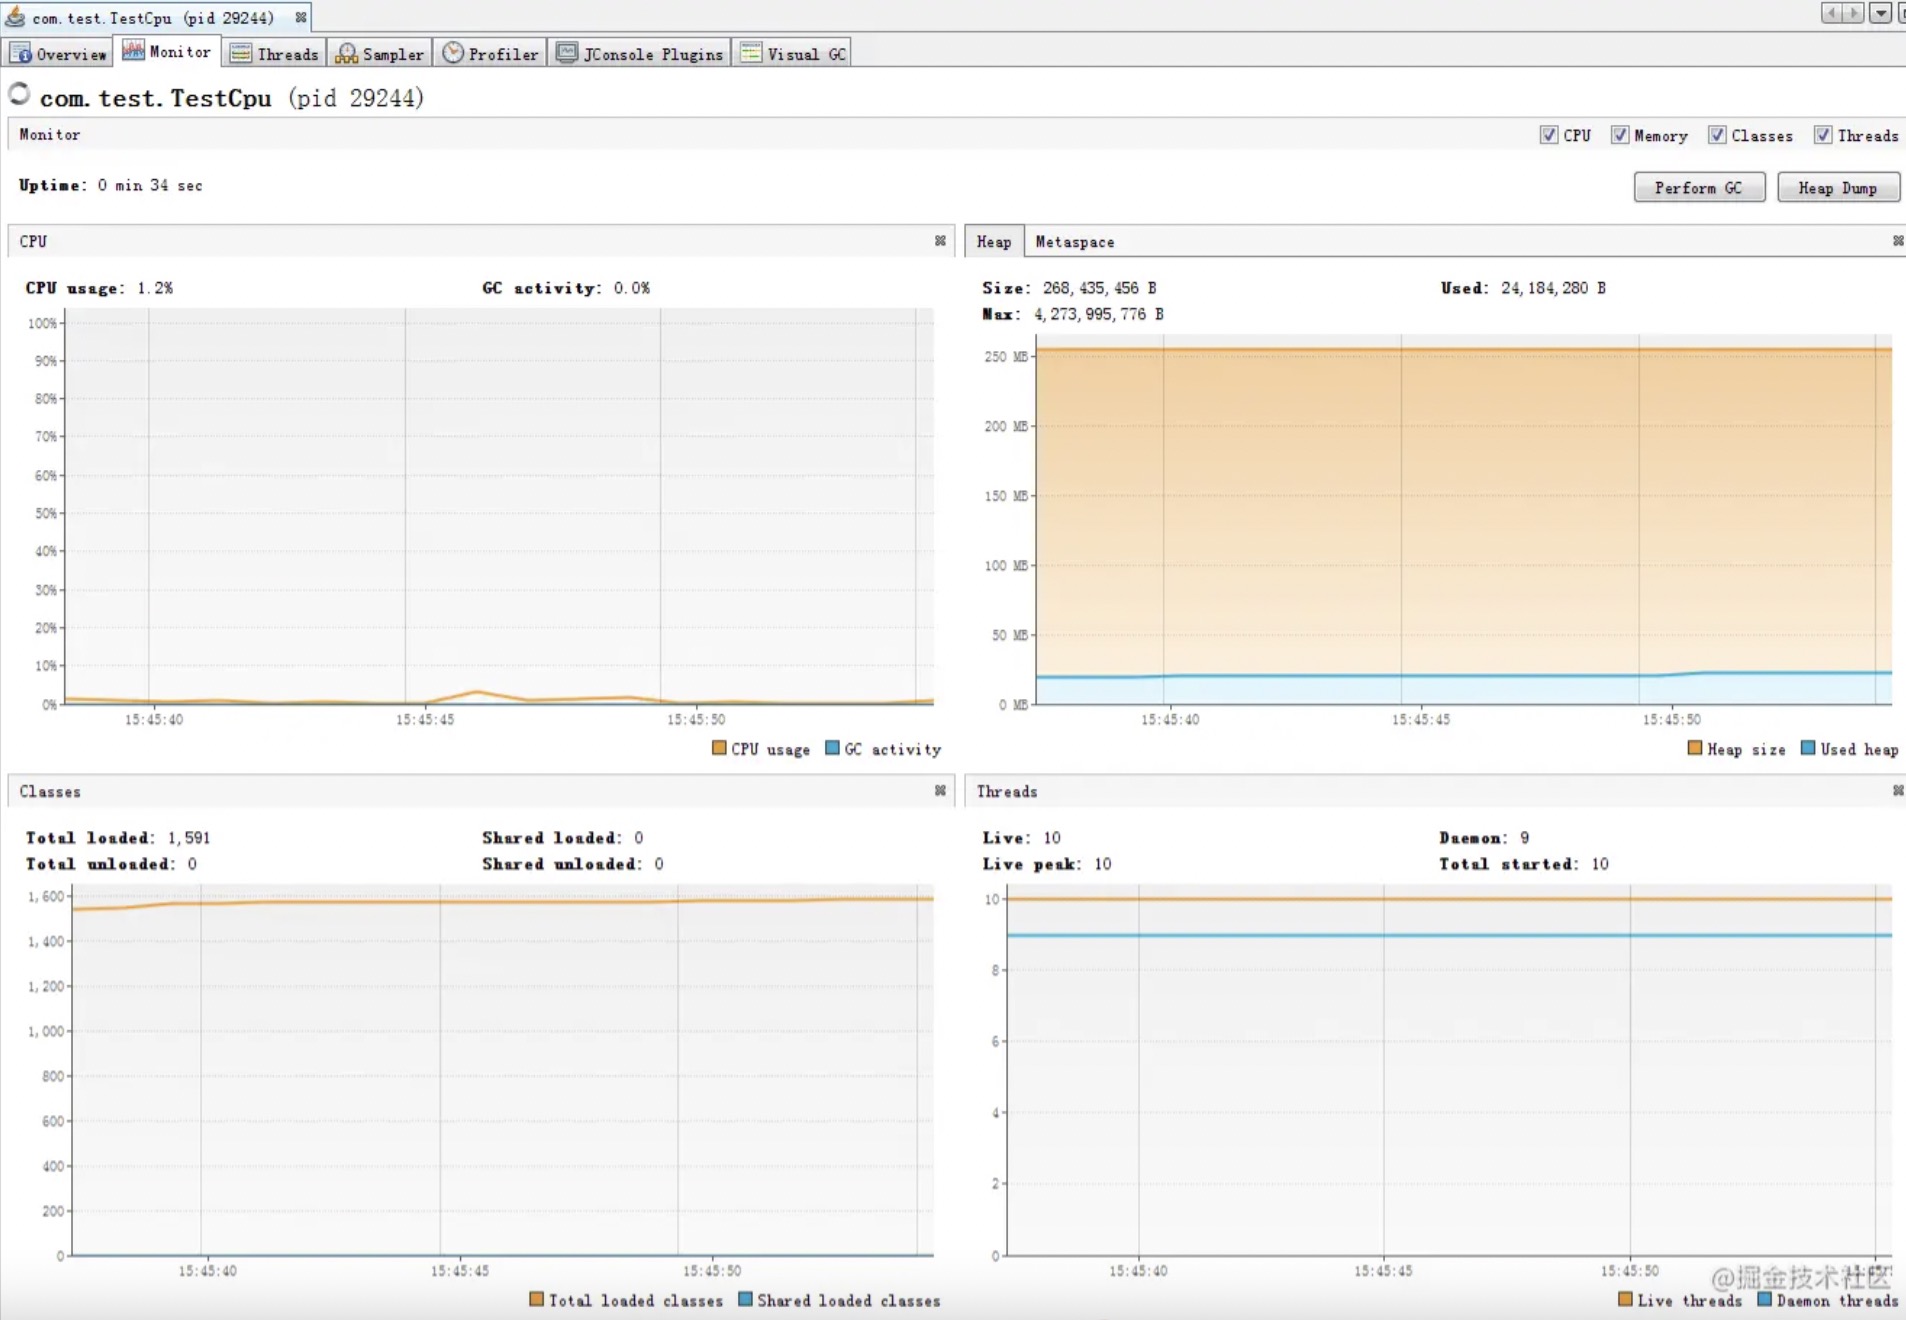Click Shared loaded classes legend swatch
This screenshot has height=1320, width=1906.
click(x=745, y=1299)
